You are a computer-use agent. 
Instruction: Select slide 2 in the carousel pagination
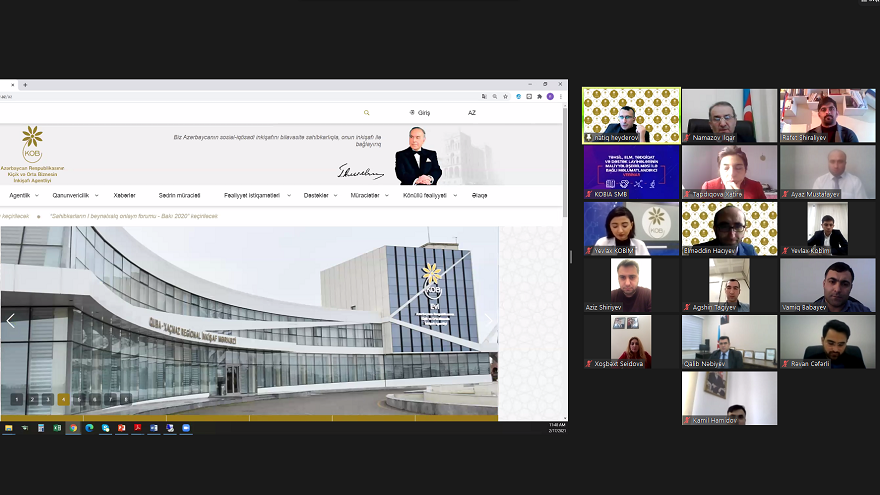[32, 399]
